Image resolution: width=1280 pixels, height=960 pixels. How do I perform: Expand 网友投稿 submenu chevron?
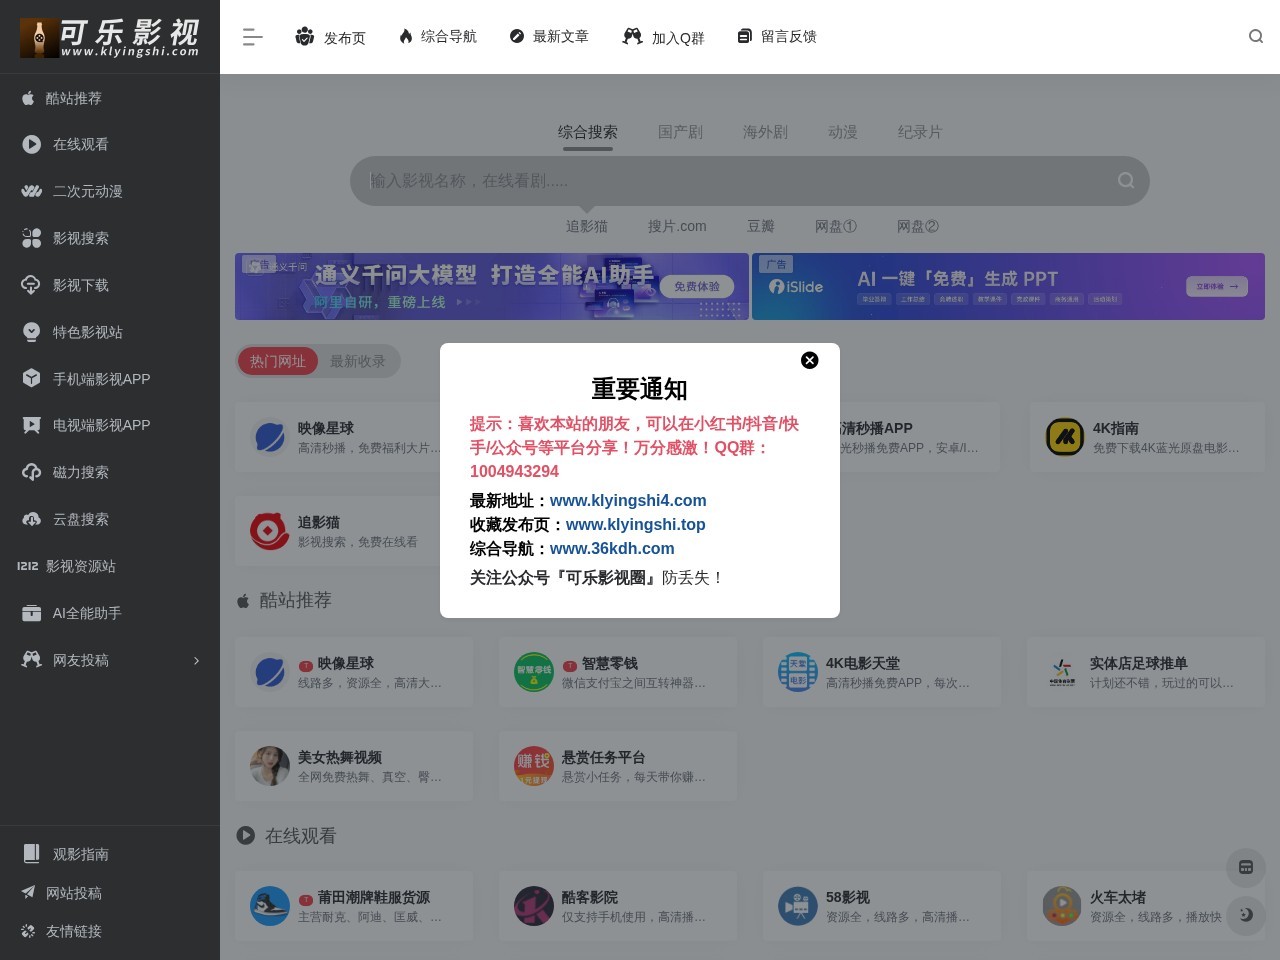point(196,660)
